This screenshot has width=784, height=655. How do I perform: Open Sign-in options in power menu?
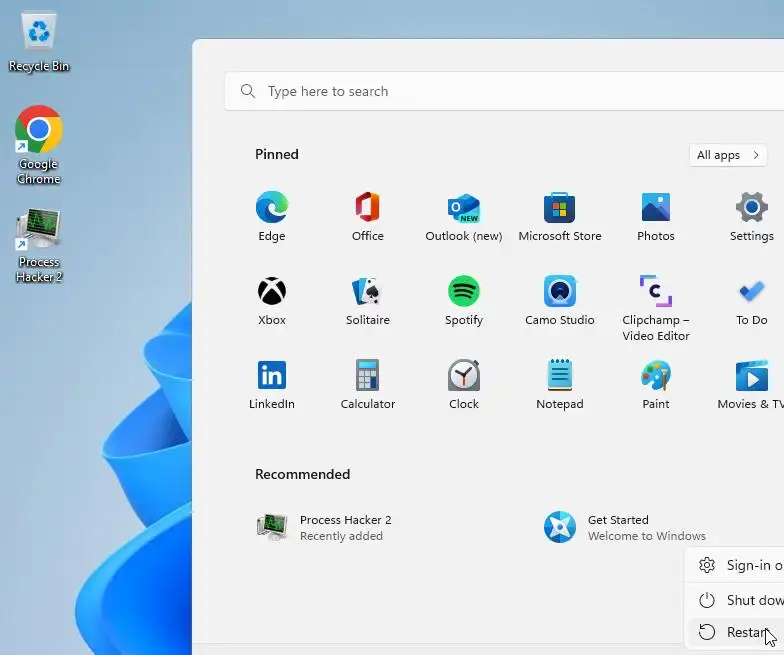click(x=736, y=565)
